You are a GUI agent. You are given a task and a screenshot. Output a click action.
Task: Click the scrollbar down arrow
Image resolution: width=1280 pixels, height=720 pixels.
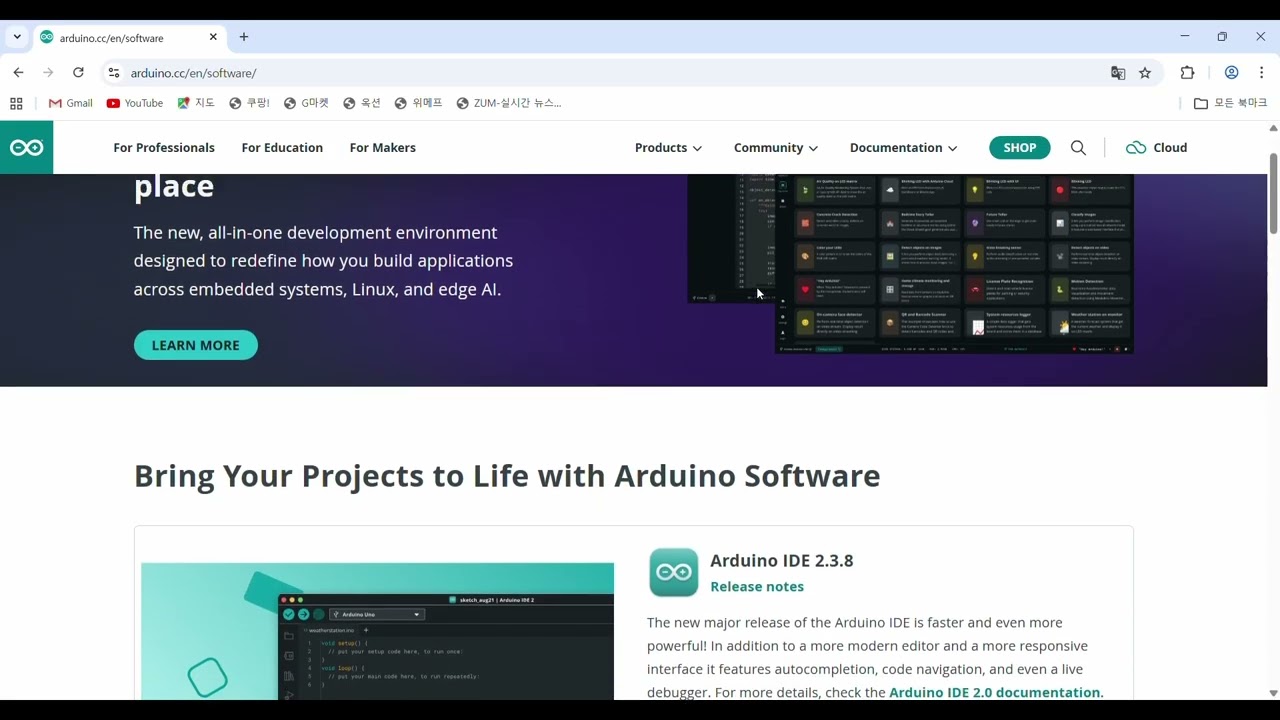tap(1273, 693)
